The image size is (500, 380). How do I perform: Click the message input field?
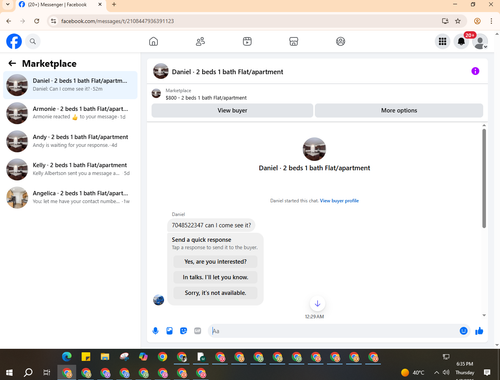(x=333, y=331)
